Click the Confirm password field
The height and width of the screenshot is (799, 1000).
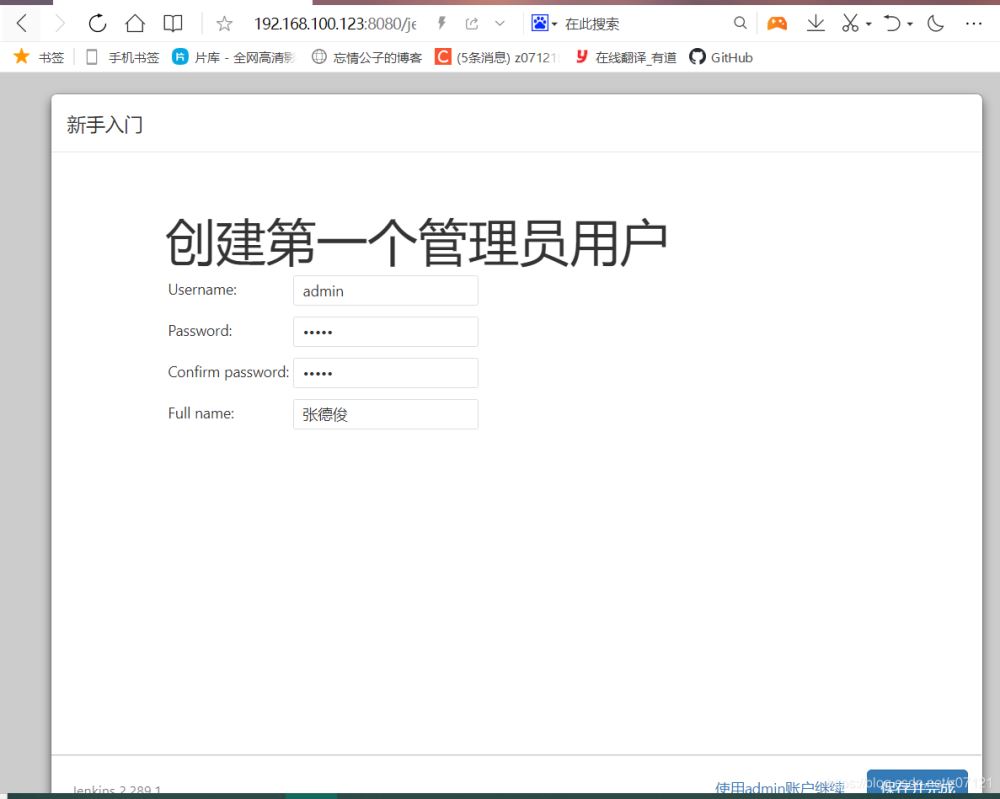385,373
